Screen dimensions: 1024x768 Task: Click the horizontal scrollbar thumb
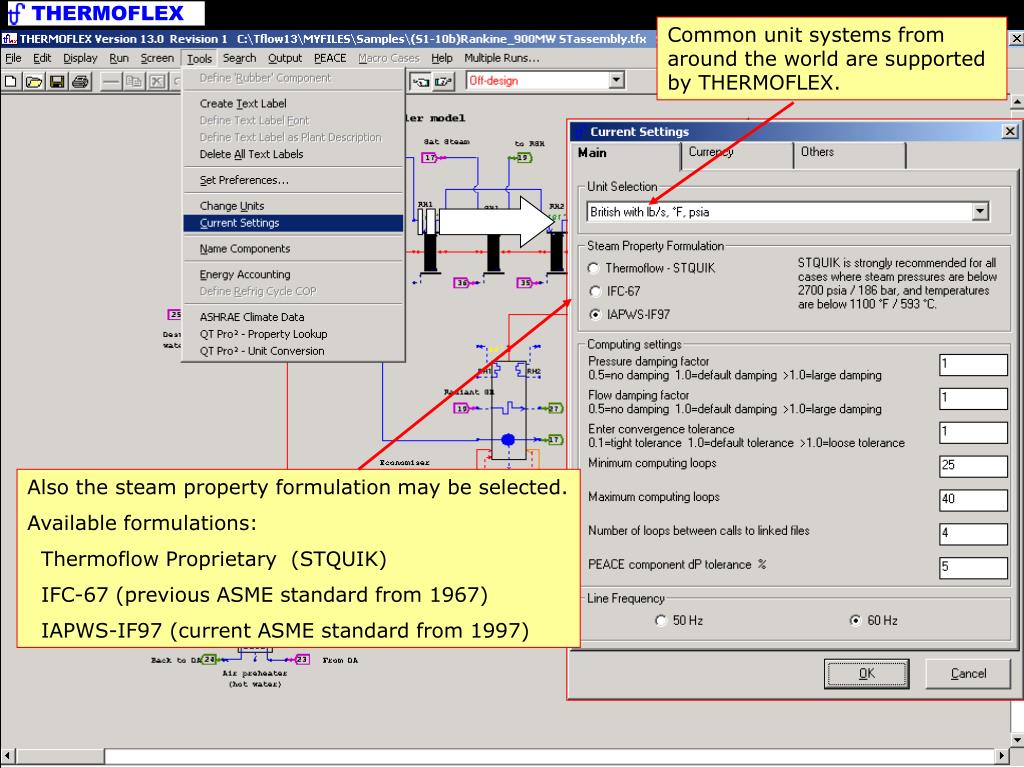point(59,756)
